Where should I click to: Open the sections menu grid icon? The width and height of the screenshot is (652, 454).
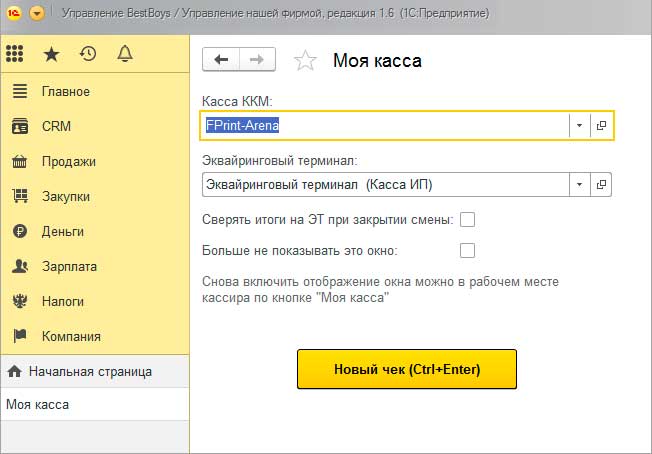(15, 54)
